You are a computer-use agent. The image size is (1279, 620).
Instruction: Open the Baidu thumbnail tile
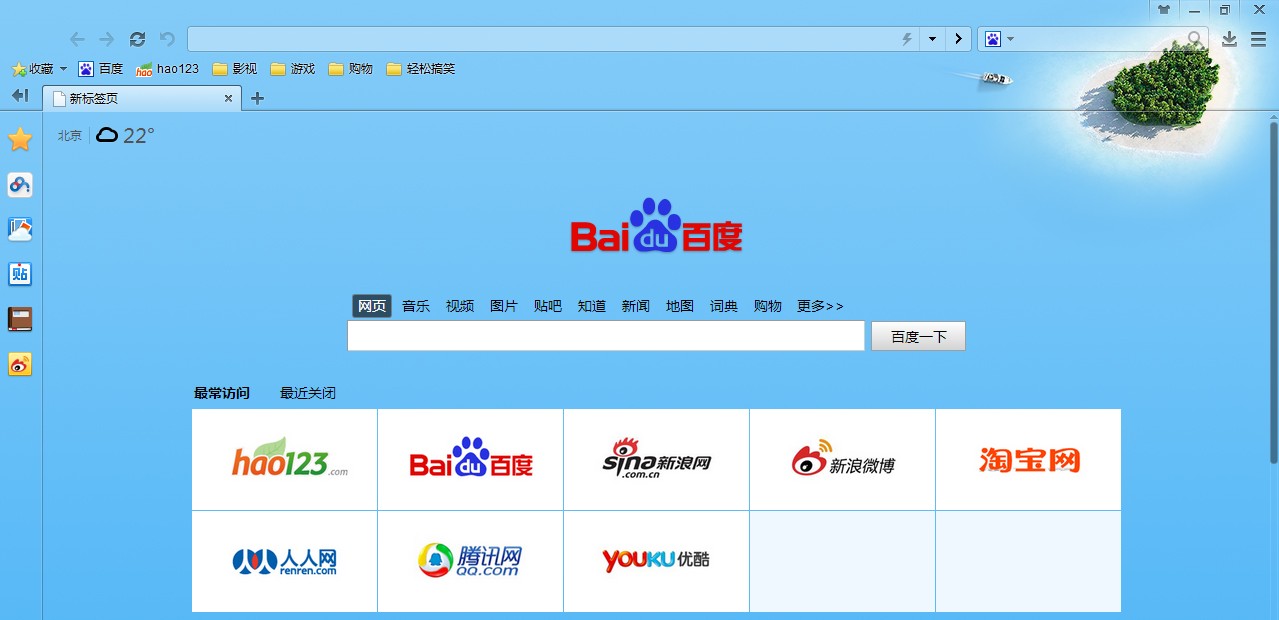(x=471, y=460)
